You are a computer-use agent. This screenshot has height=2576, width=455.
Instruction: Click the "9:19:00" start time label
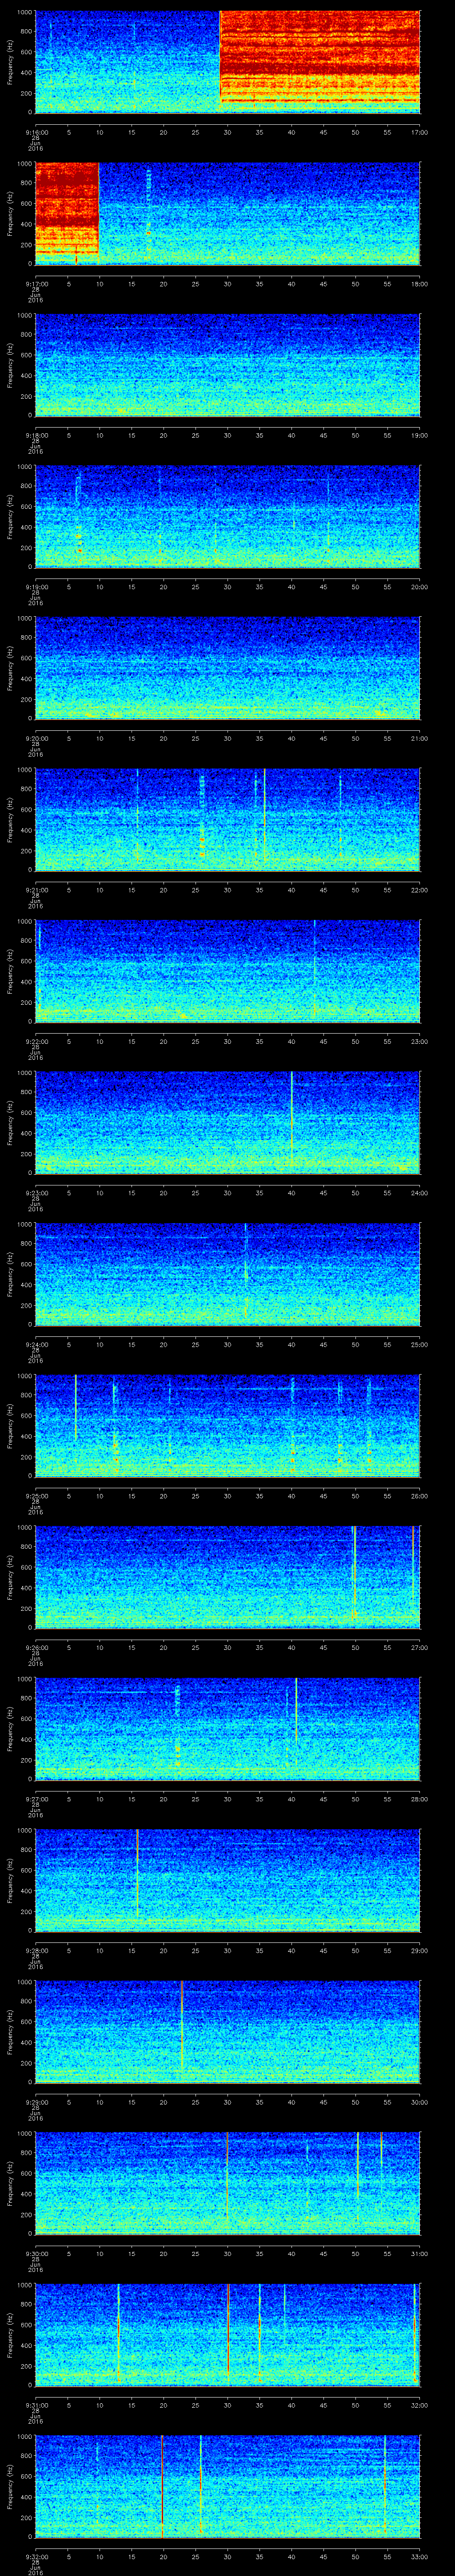[36, 587]
